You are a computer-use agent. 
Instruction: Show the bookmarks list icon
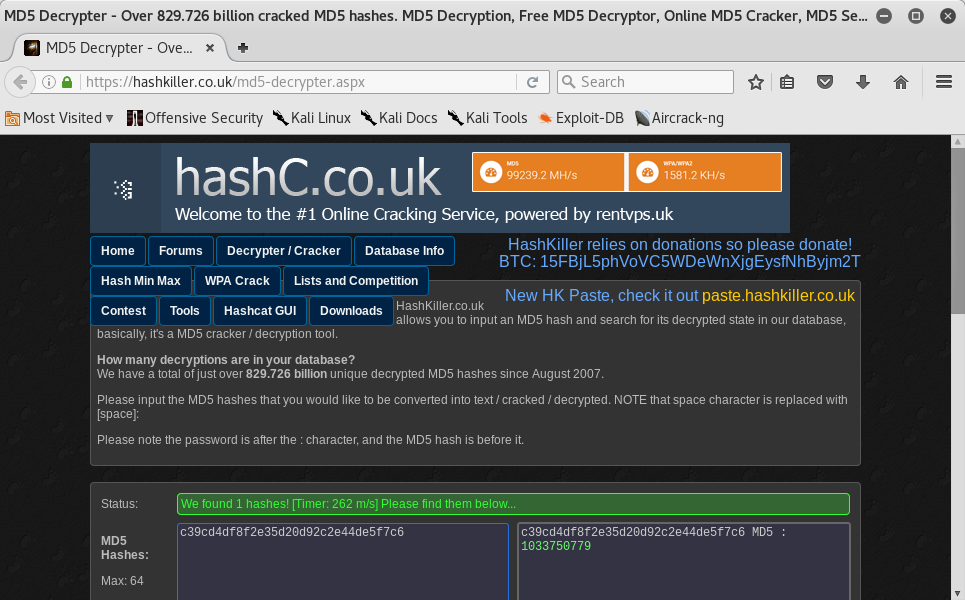(788, 82)
